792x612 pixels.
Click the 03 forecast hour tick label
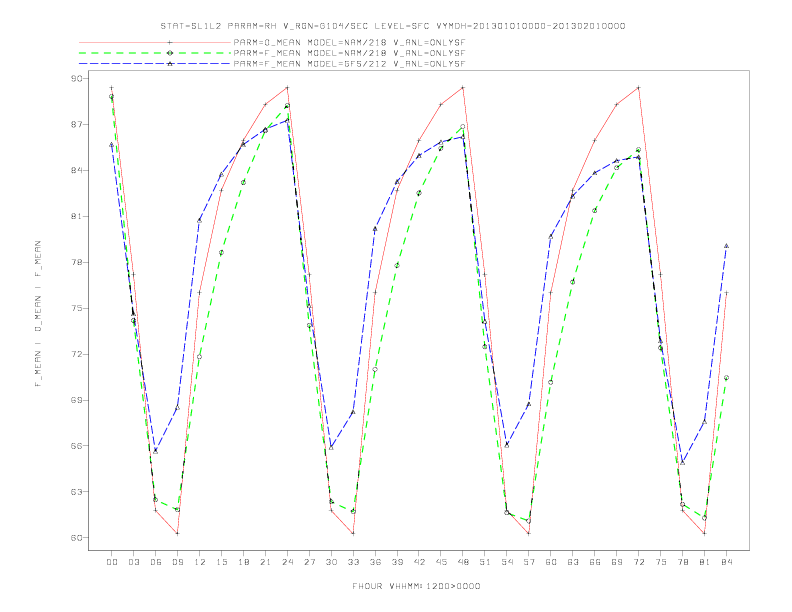pyautogui.click(x=133, y=562)
